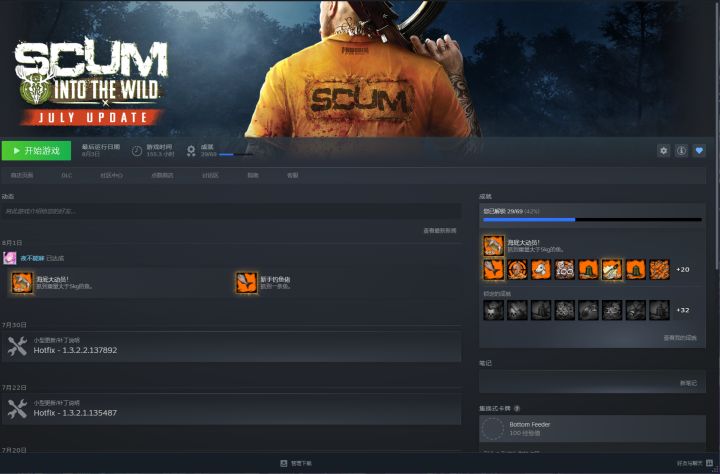Click the large 海底大动员 achievement icon in panel

click(494, 246)
